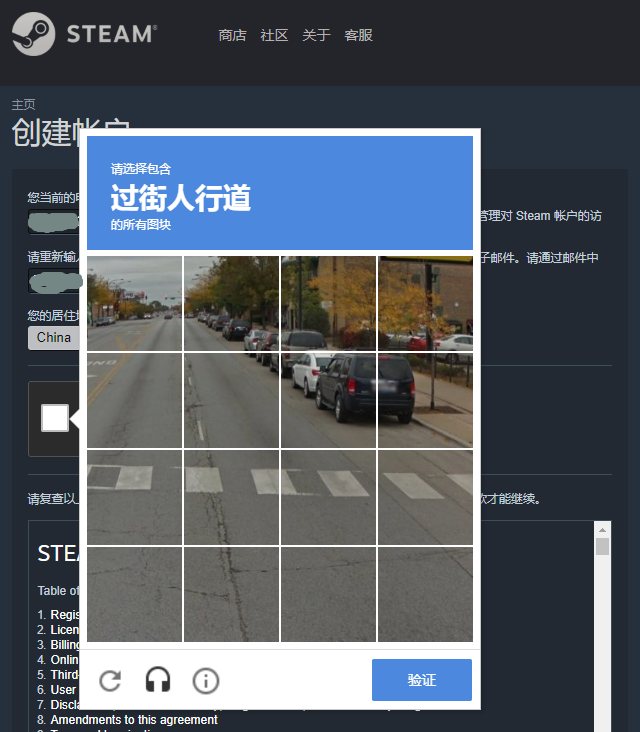Open the 客服 support menu
This screenshot has height=732, width=640.
tap(359, 35)
